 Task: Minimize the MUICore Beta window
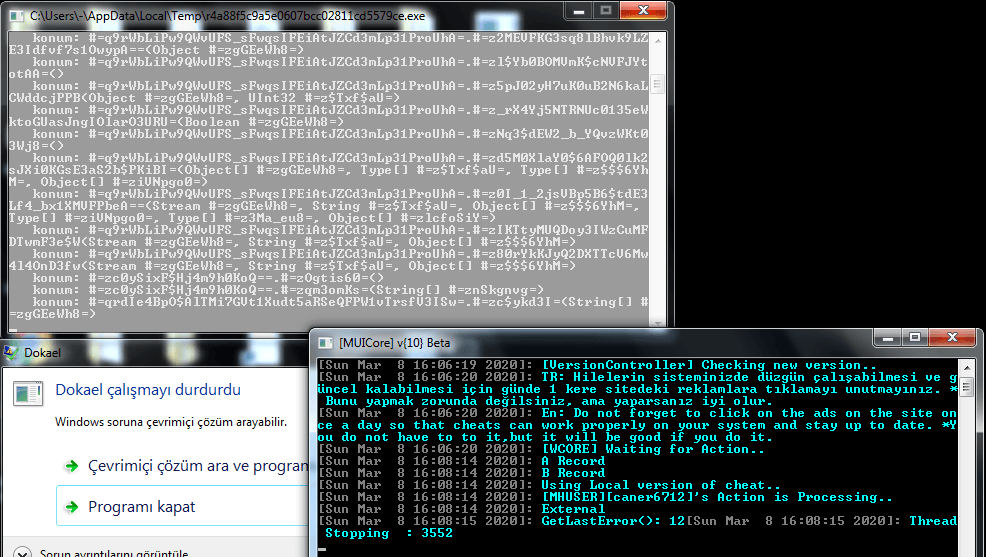coord(888,338)
